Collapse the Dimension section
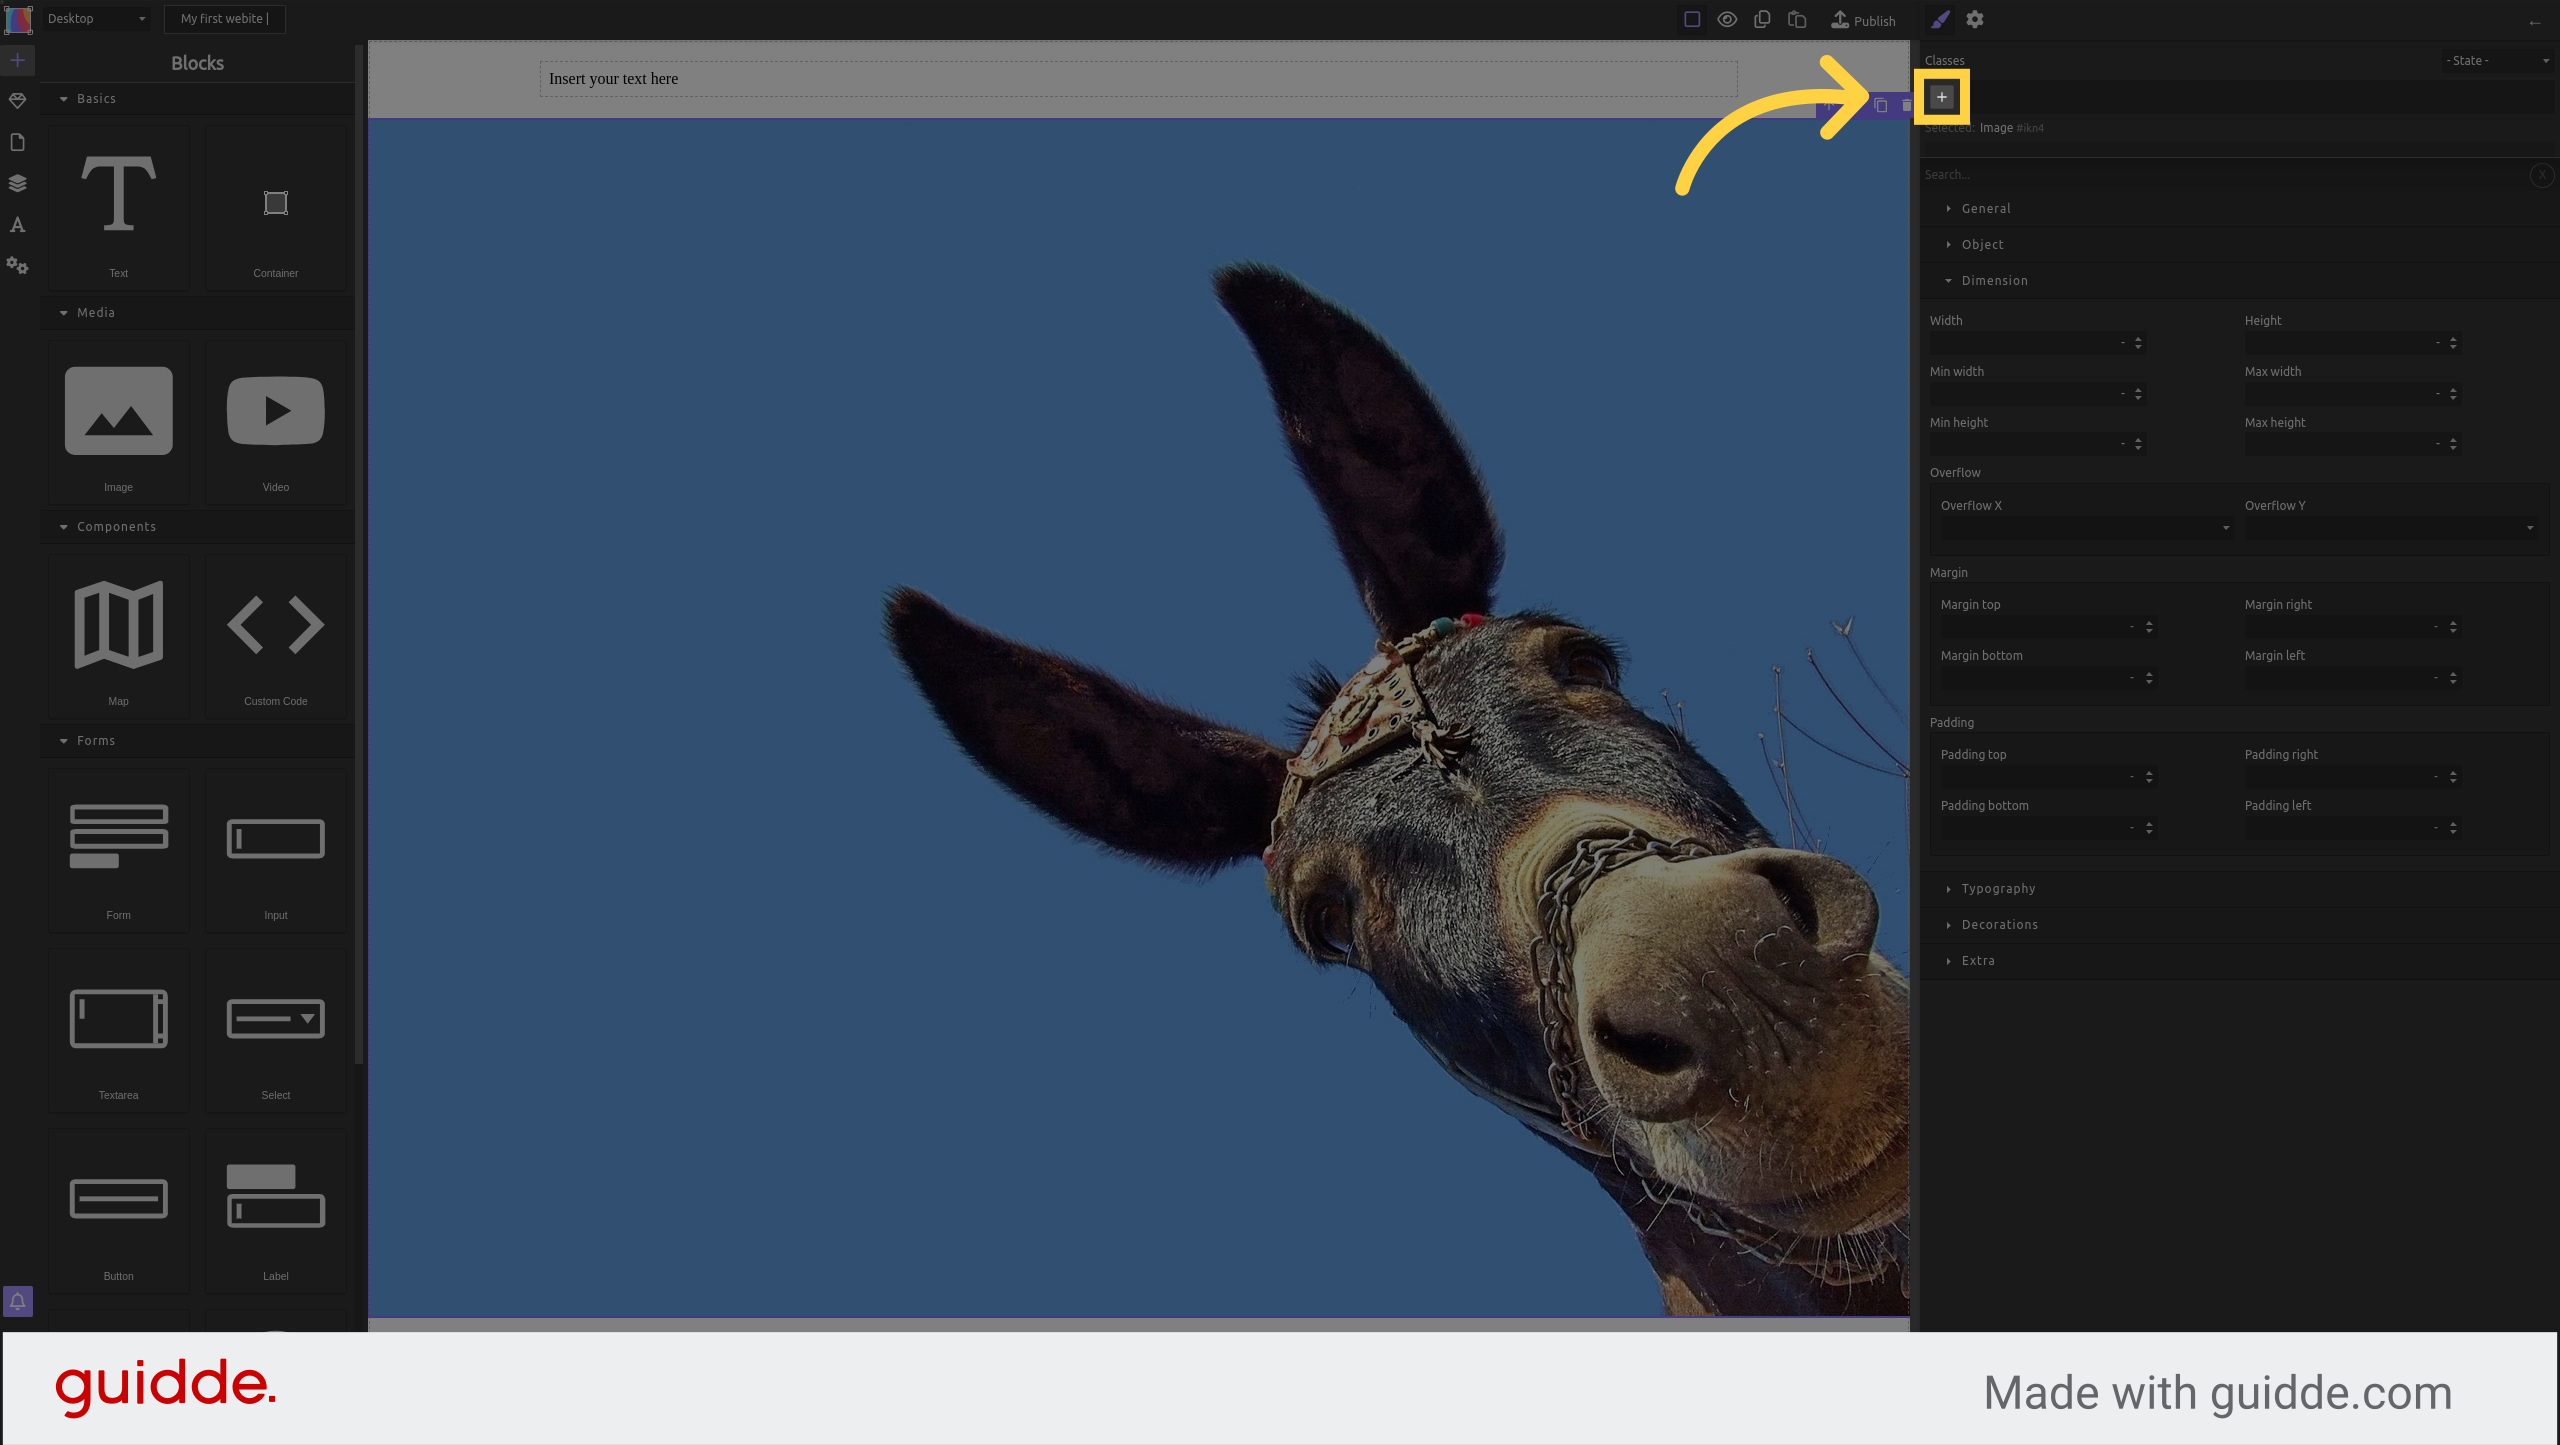 pos(1994,281)
